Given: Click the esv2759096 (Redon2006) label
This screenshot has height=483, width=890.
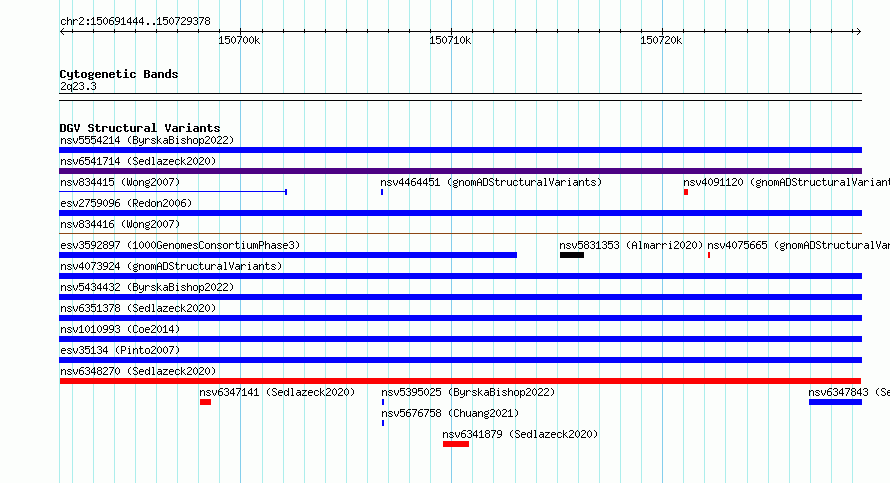Looking at the screenshot, I should (x=126, y=203).
